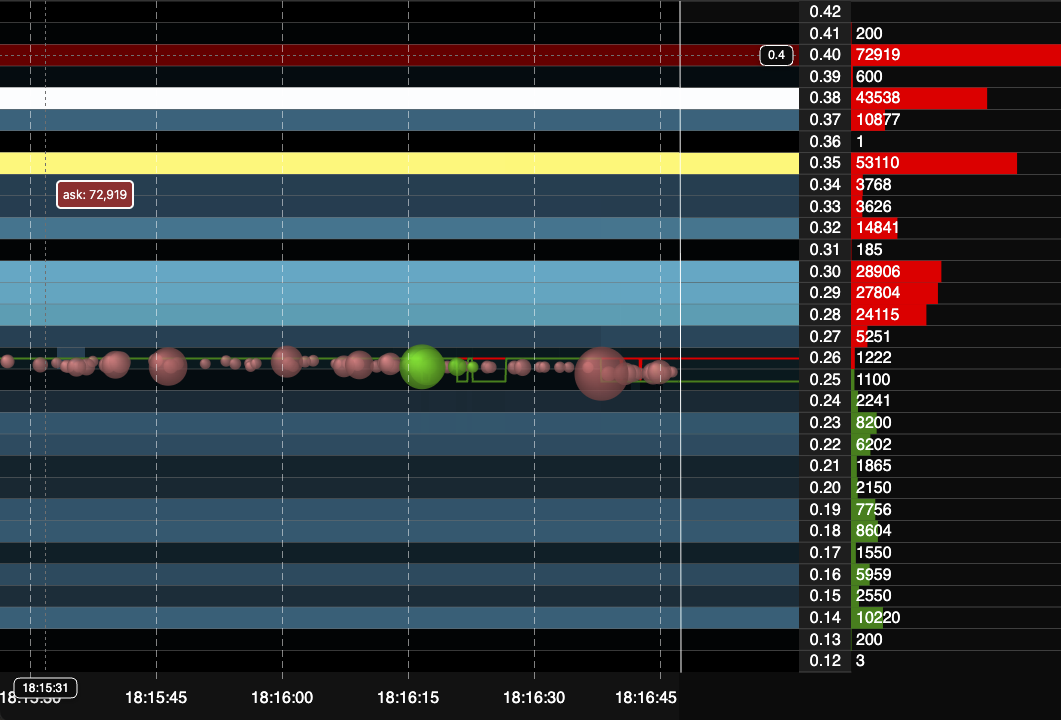The image size is (1061, 720).
Task: Click the large green trade bubble
Action: tap(422, 367)
